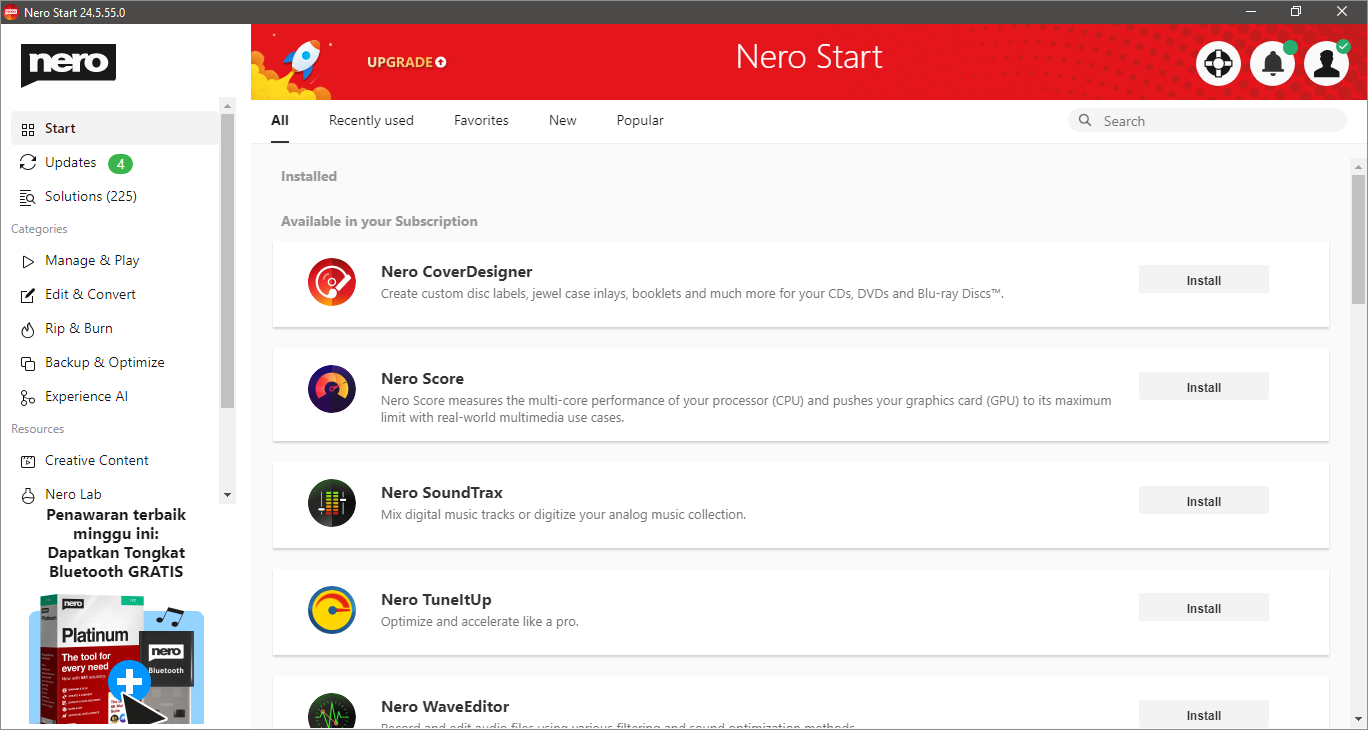The height and width of the screenshot is (730, 1368).
Task: Click the "Installed" section heading
Action: (309, 176)
